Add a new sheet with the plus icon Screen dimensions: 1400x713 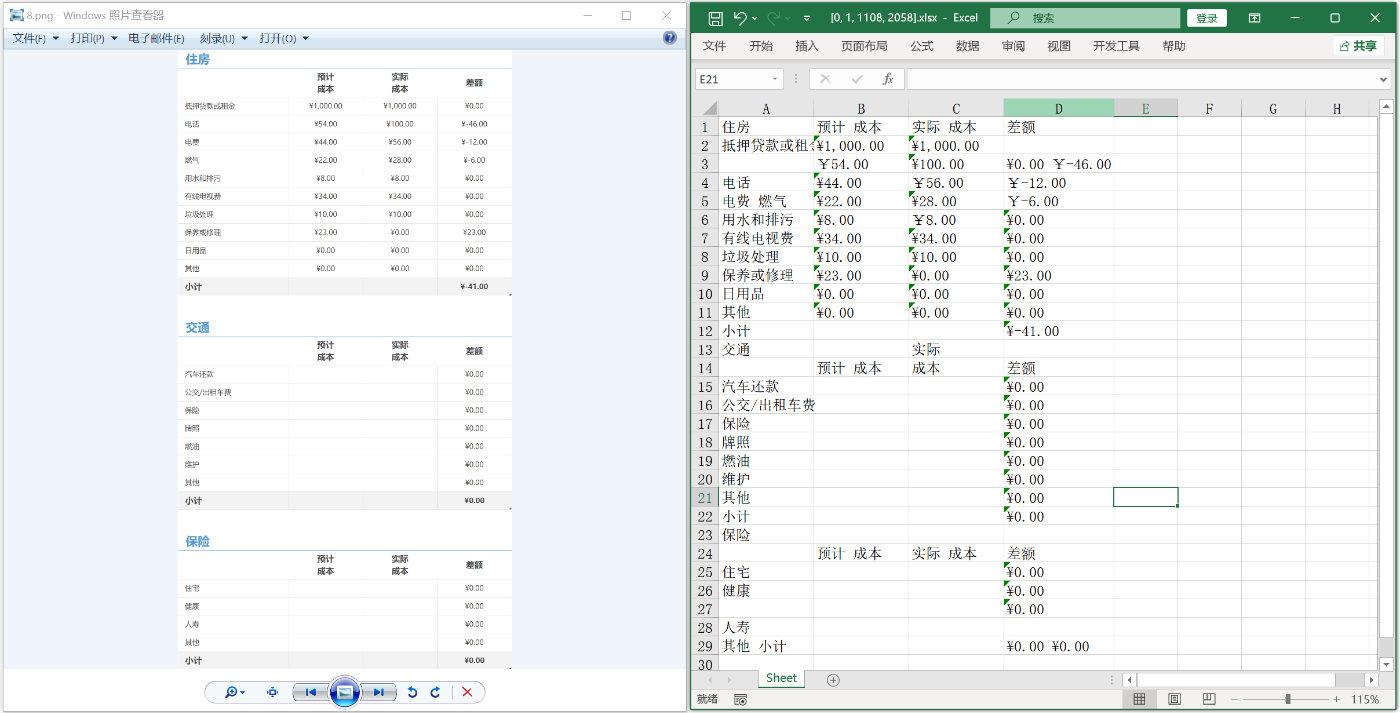pos(833,680)
